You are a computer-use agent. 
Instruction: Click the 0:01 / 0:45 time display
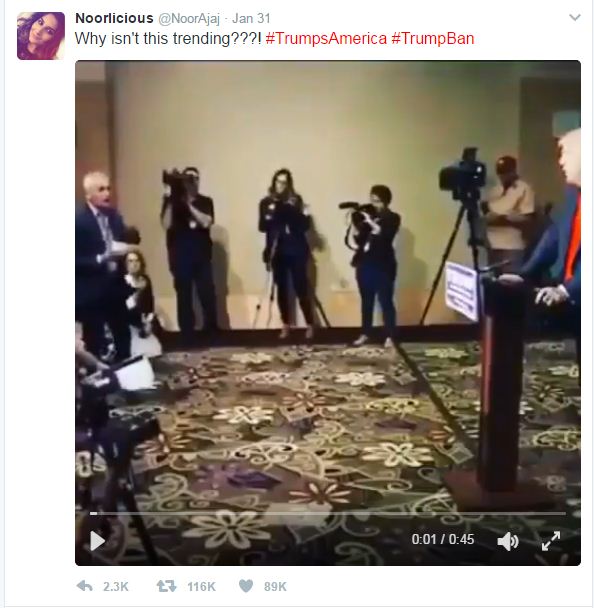pyautogui.click(x=443, y=539)
